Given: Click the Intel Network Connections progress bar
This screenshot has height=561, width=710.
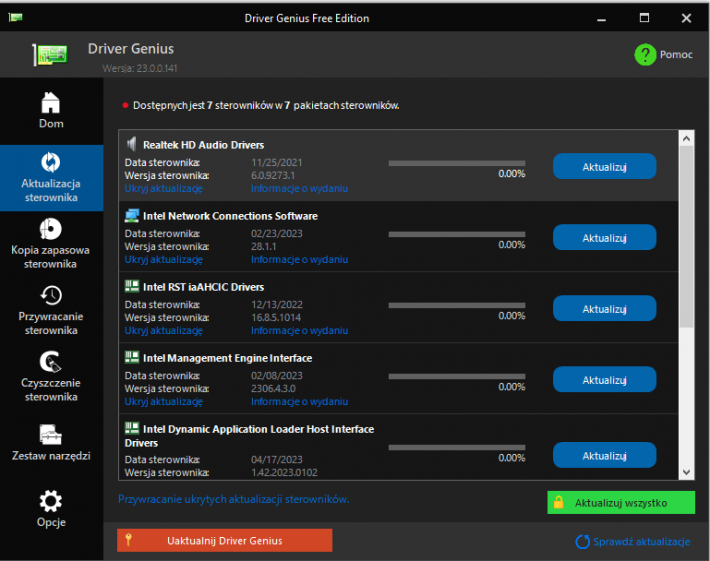Looking at the screenshot, I should pyautogui.click(x=457, y=234).
